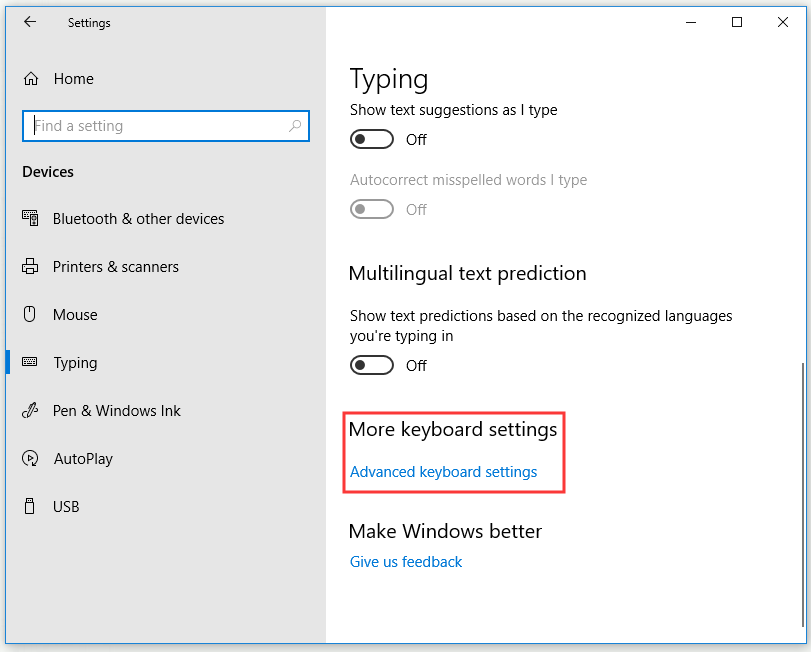Focus the Find a setting search box

tap(166, 126)
